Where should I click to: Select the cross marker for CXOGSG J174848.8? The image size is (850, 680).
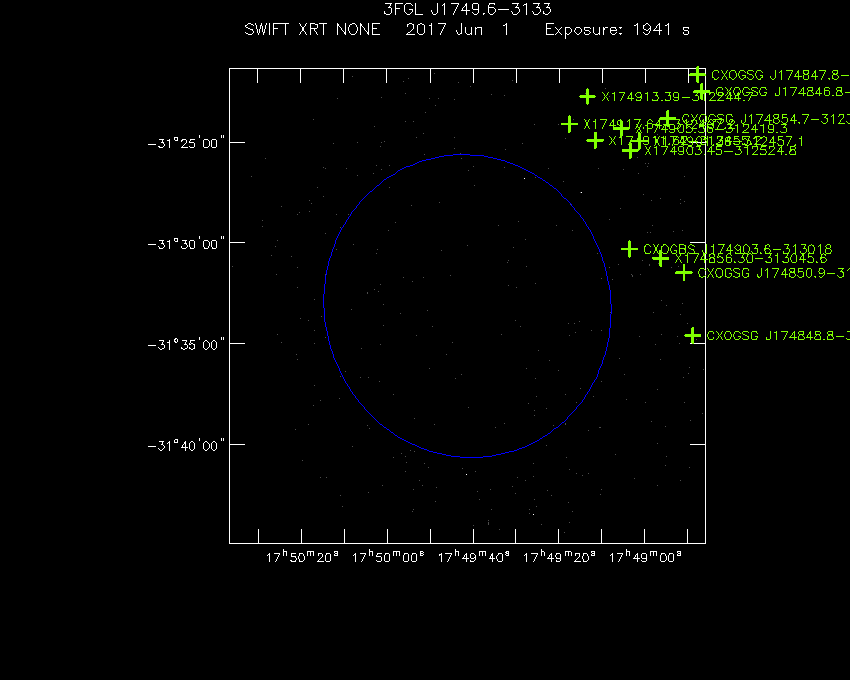692,336
